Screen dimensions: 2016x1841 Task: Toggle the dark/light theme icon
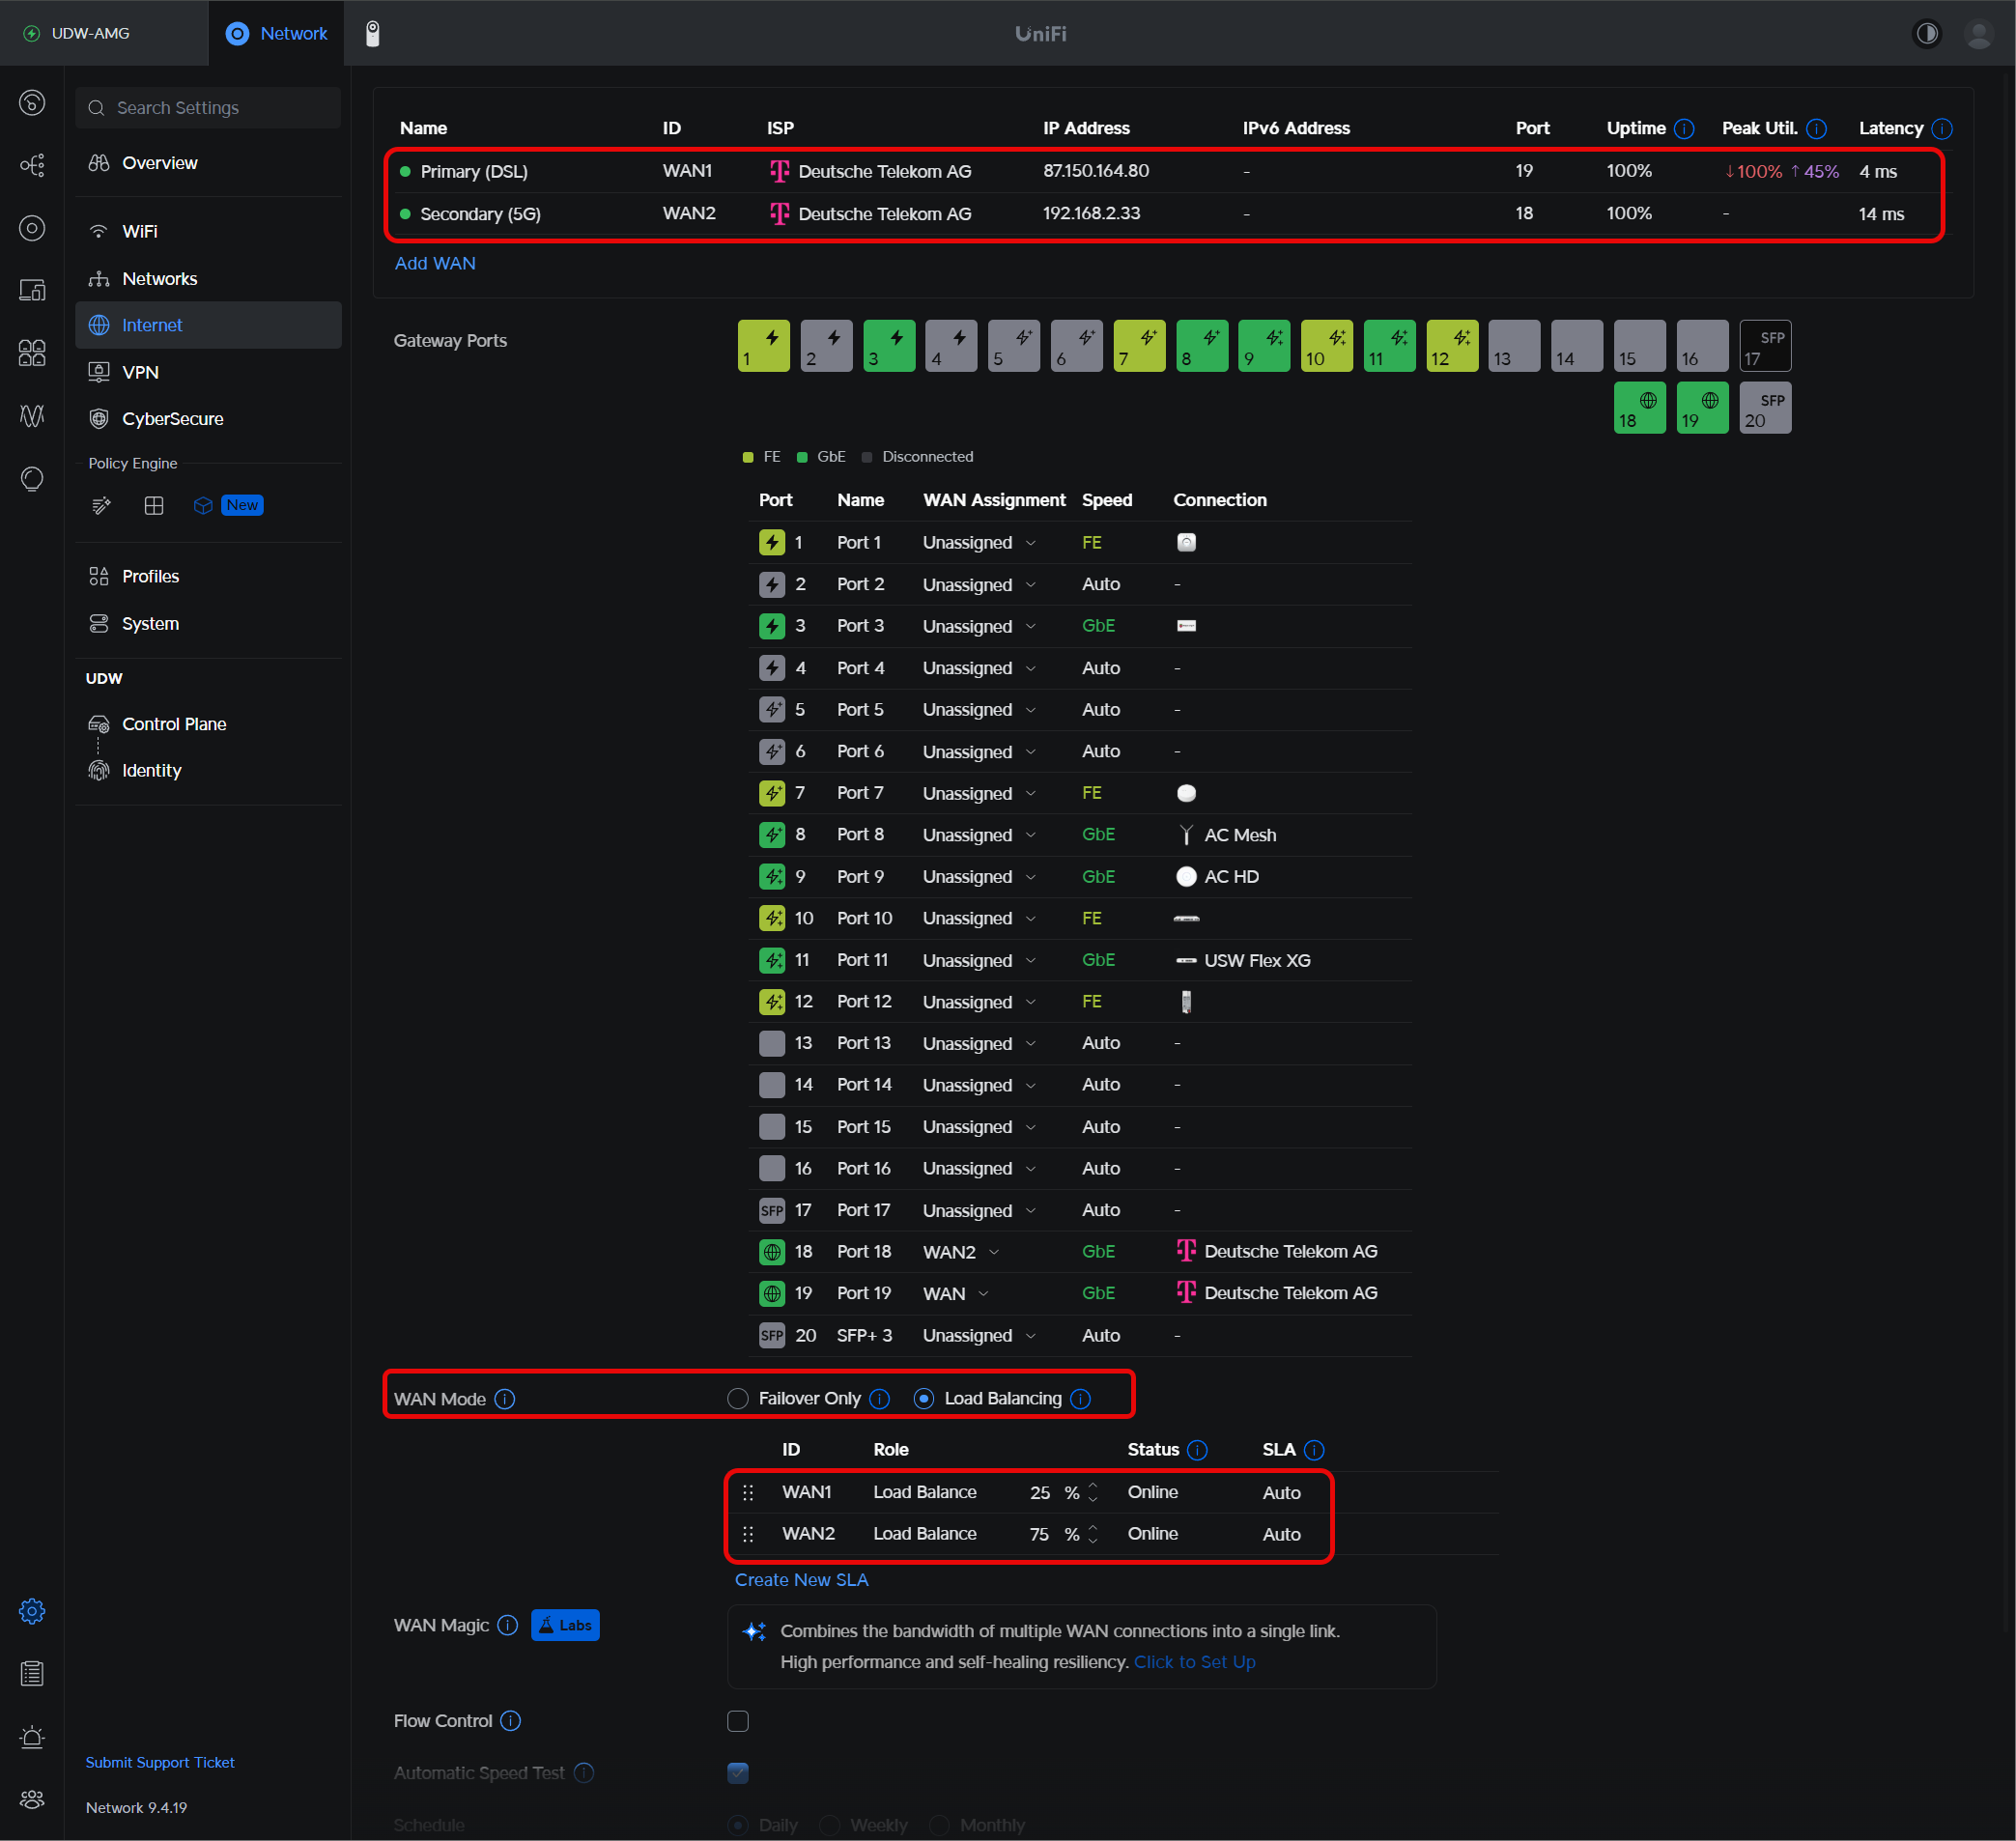1926,33
